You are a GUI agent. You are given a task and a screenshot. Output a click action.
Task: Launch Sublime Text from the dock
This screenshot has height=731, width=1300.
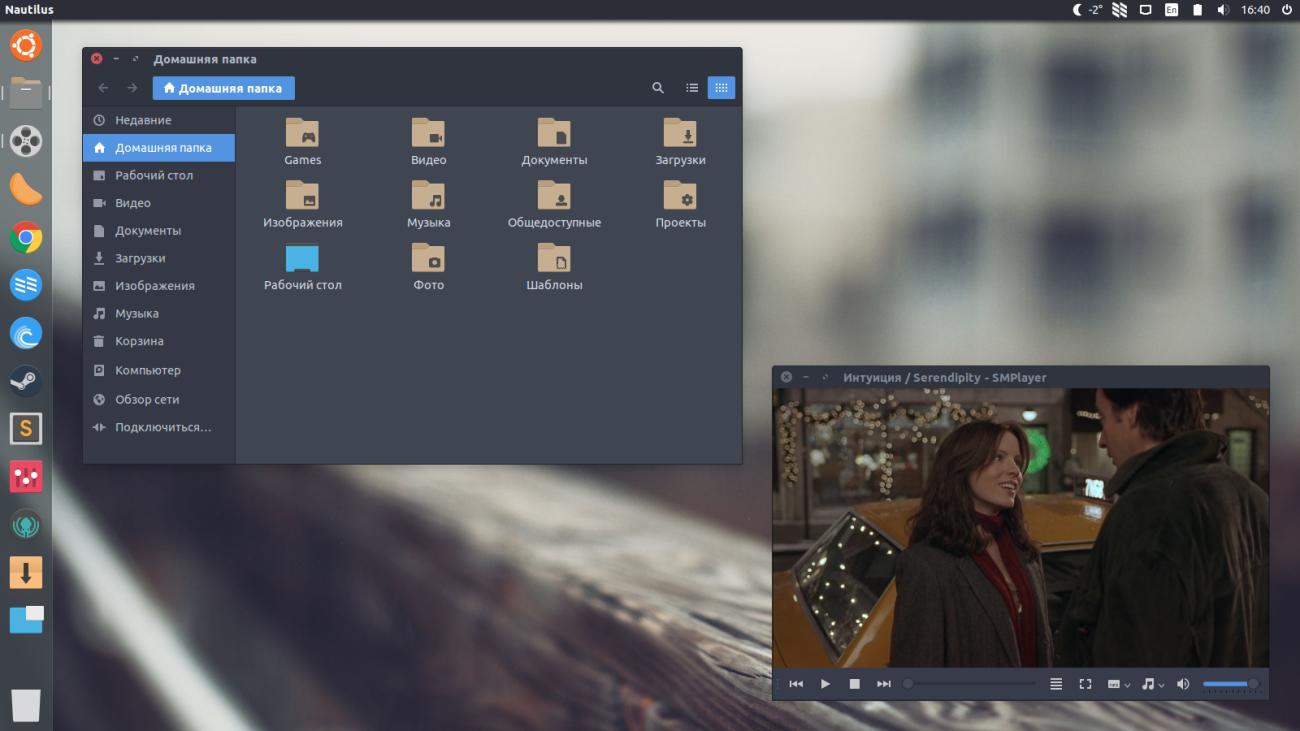pos(26,429)
